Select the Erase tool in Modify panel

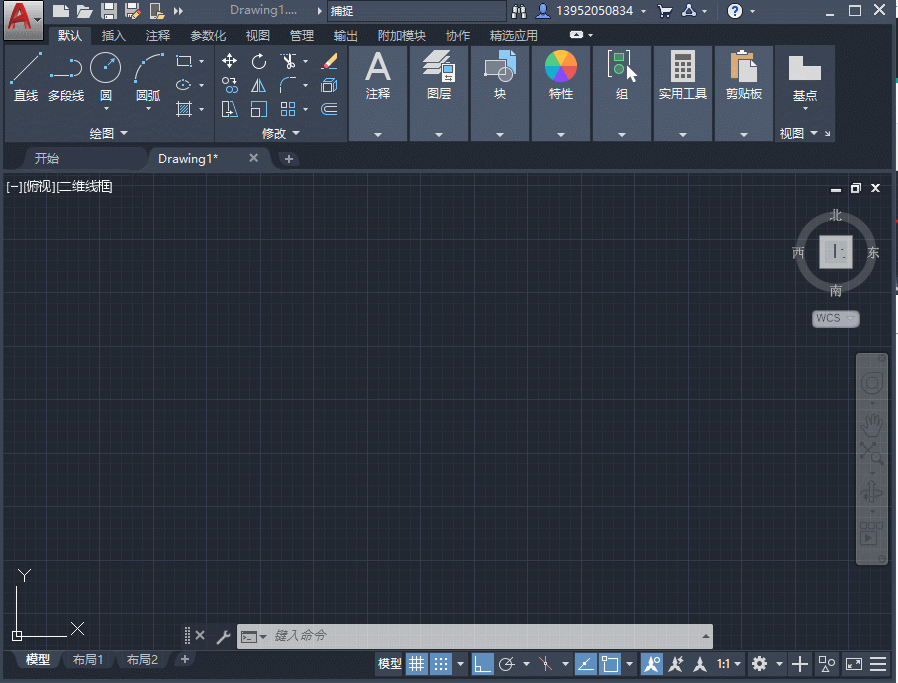pyautogui.click(x=329, y=60)
